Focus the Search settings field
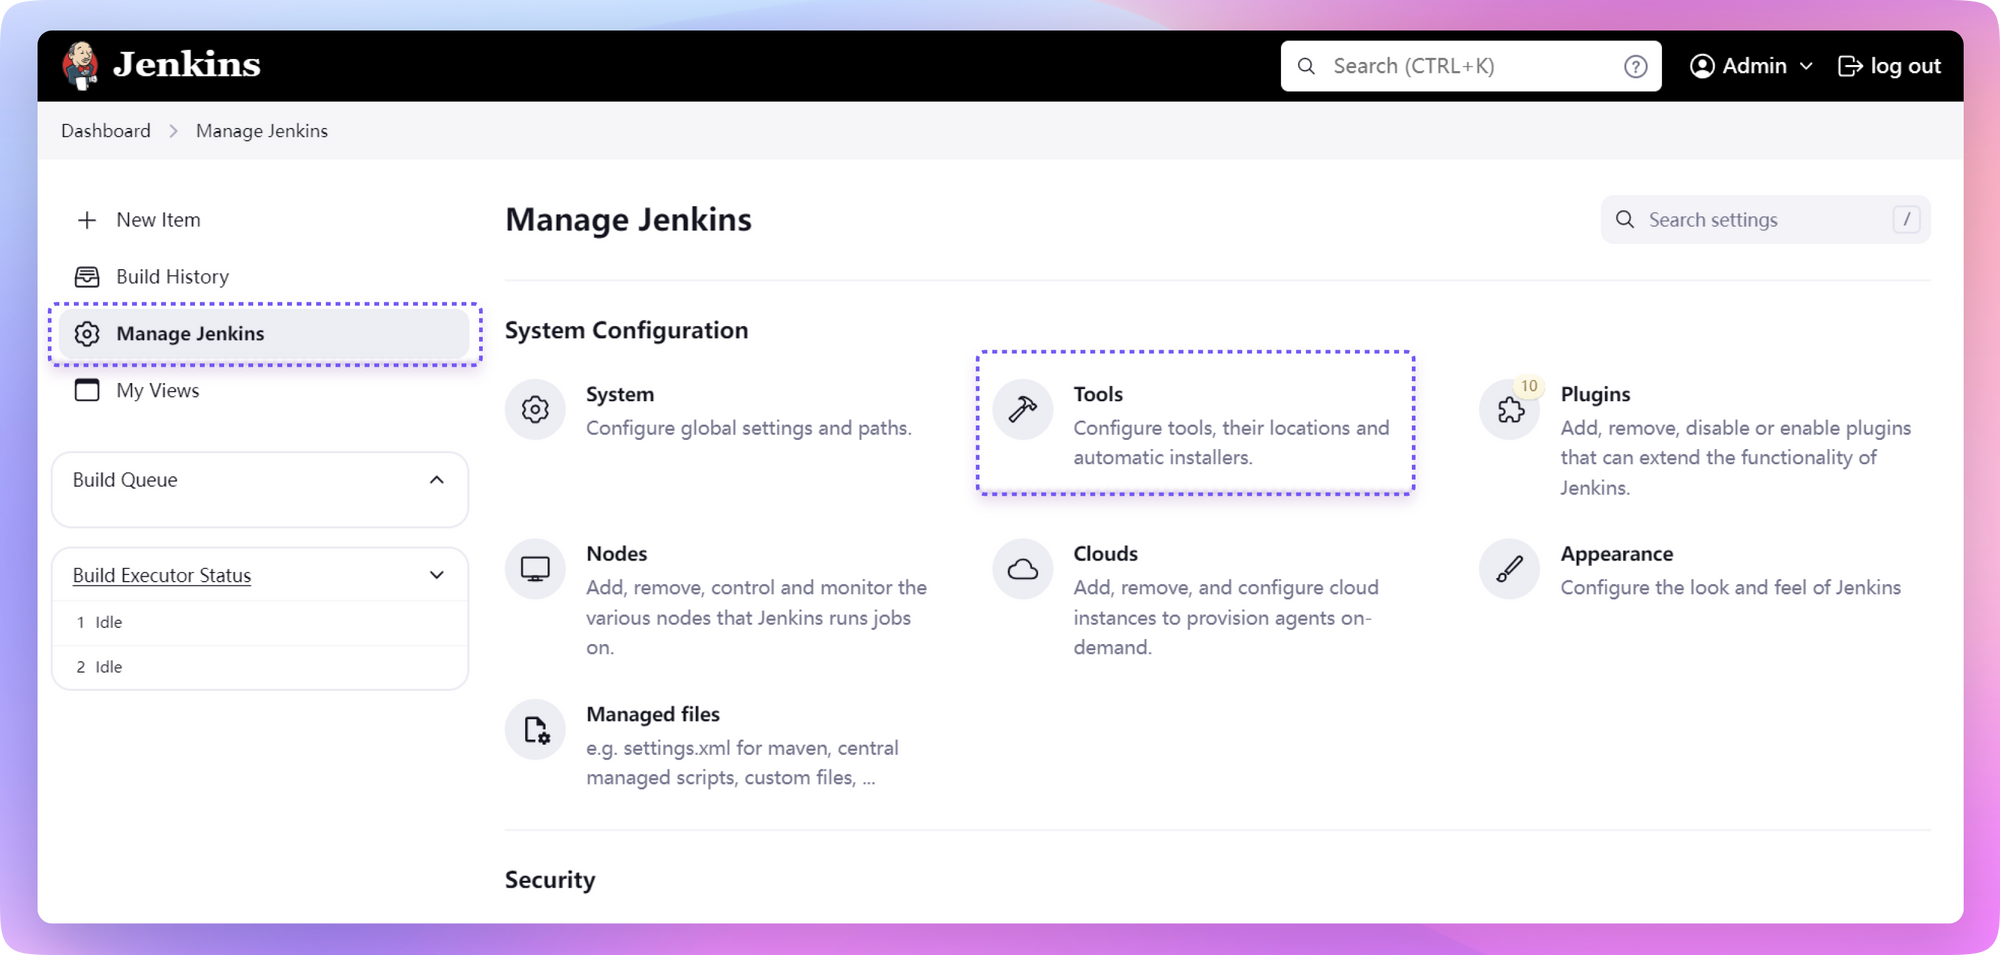Screen dimensions: 2000x955 pyautogui.click(x=1765, y=219)
